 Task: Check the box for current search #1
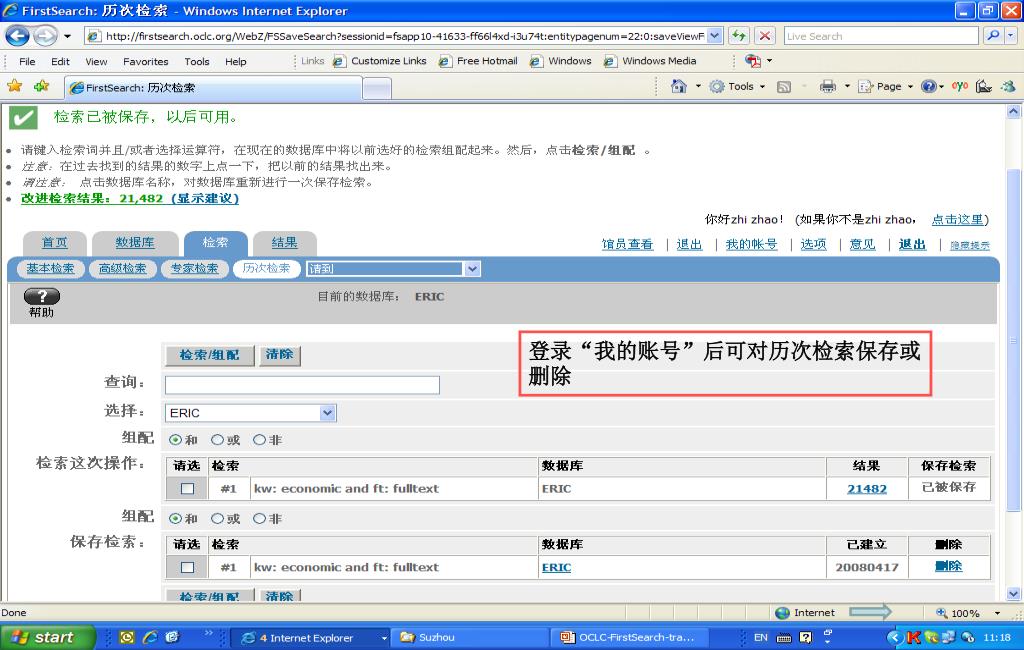point(187,489)
